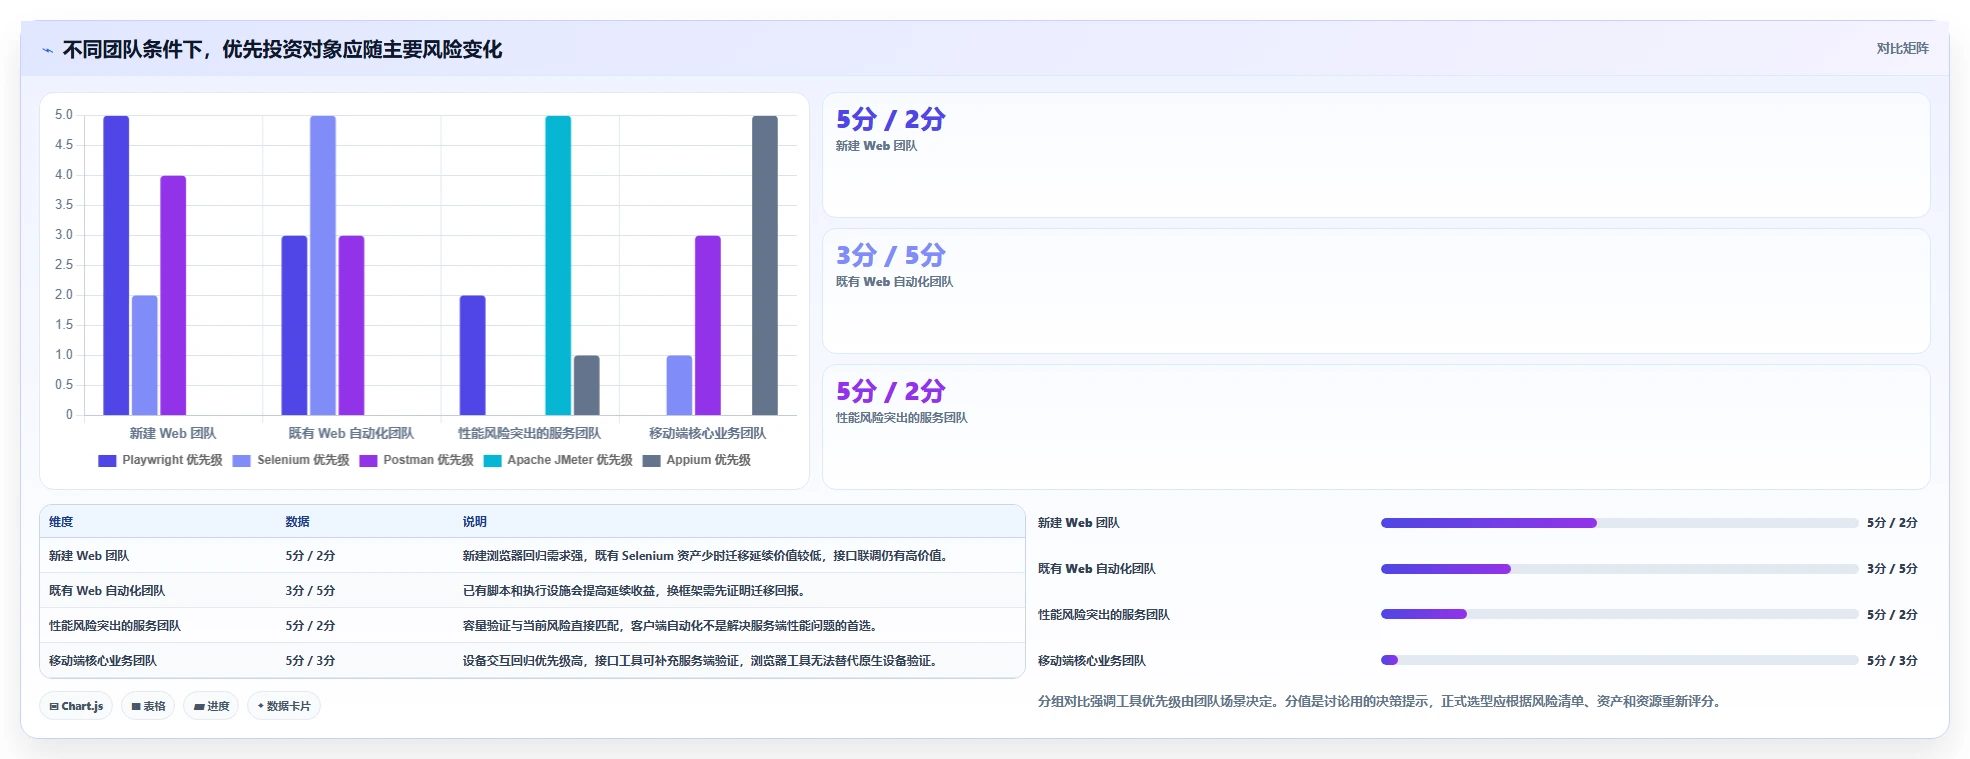1970x759 pixels.
Task: Toggle Selenium 优先级 legend item
Action: [x=291, y=460]
